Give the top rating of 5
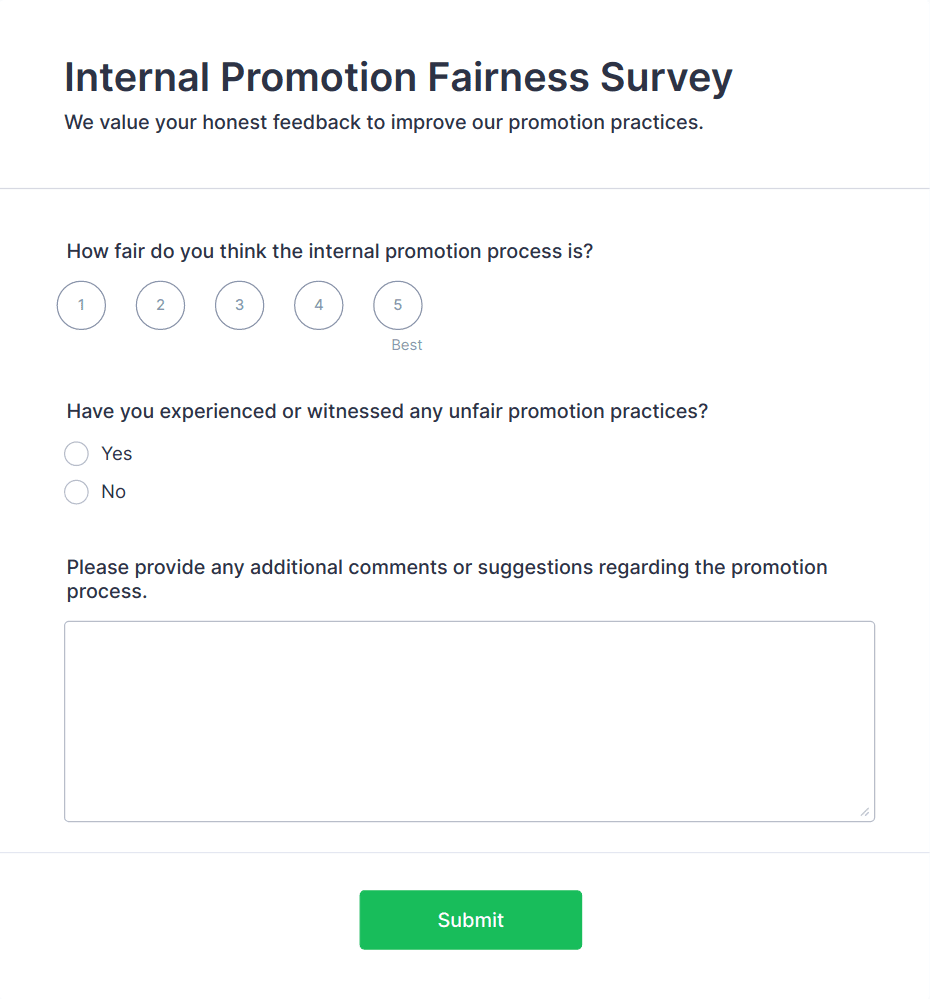 397,305
